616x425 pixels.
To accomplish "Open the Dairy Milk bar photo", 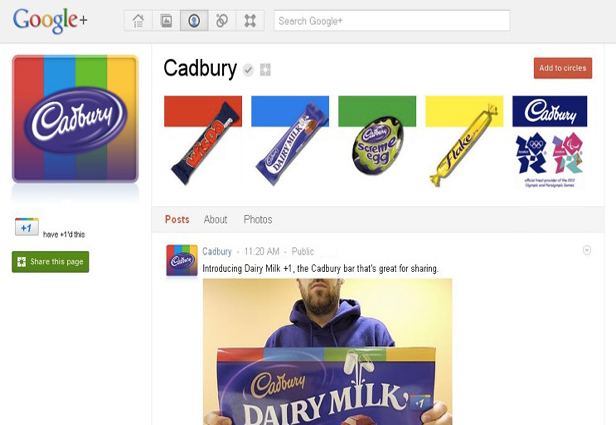I will click(290, 141).
